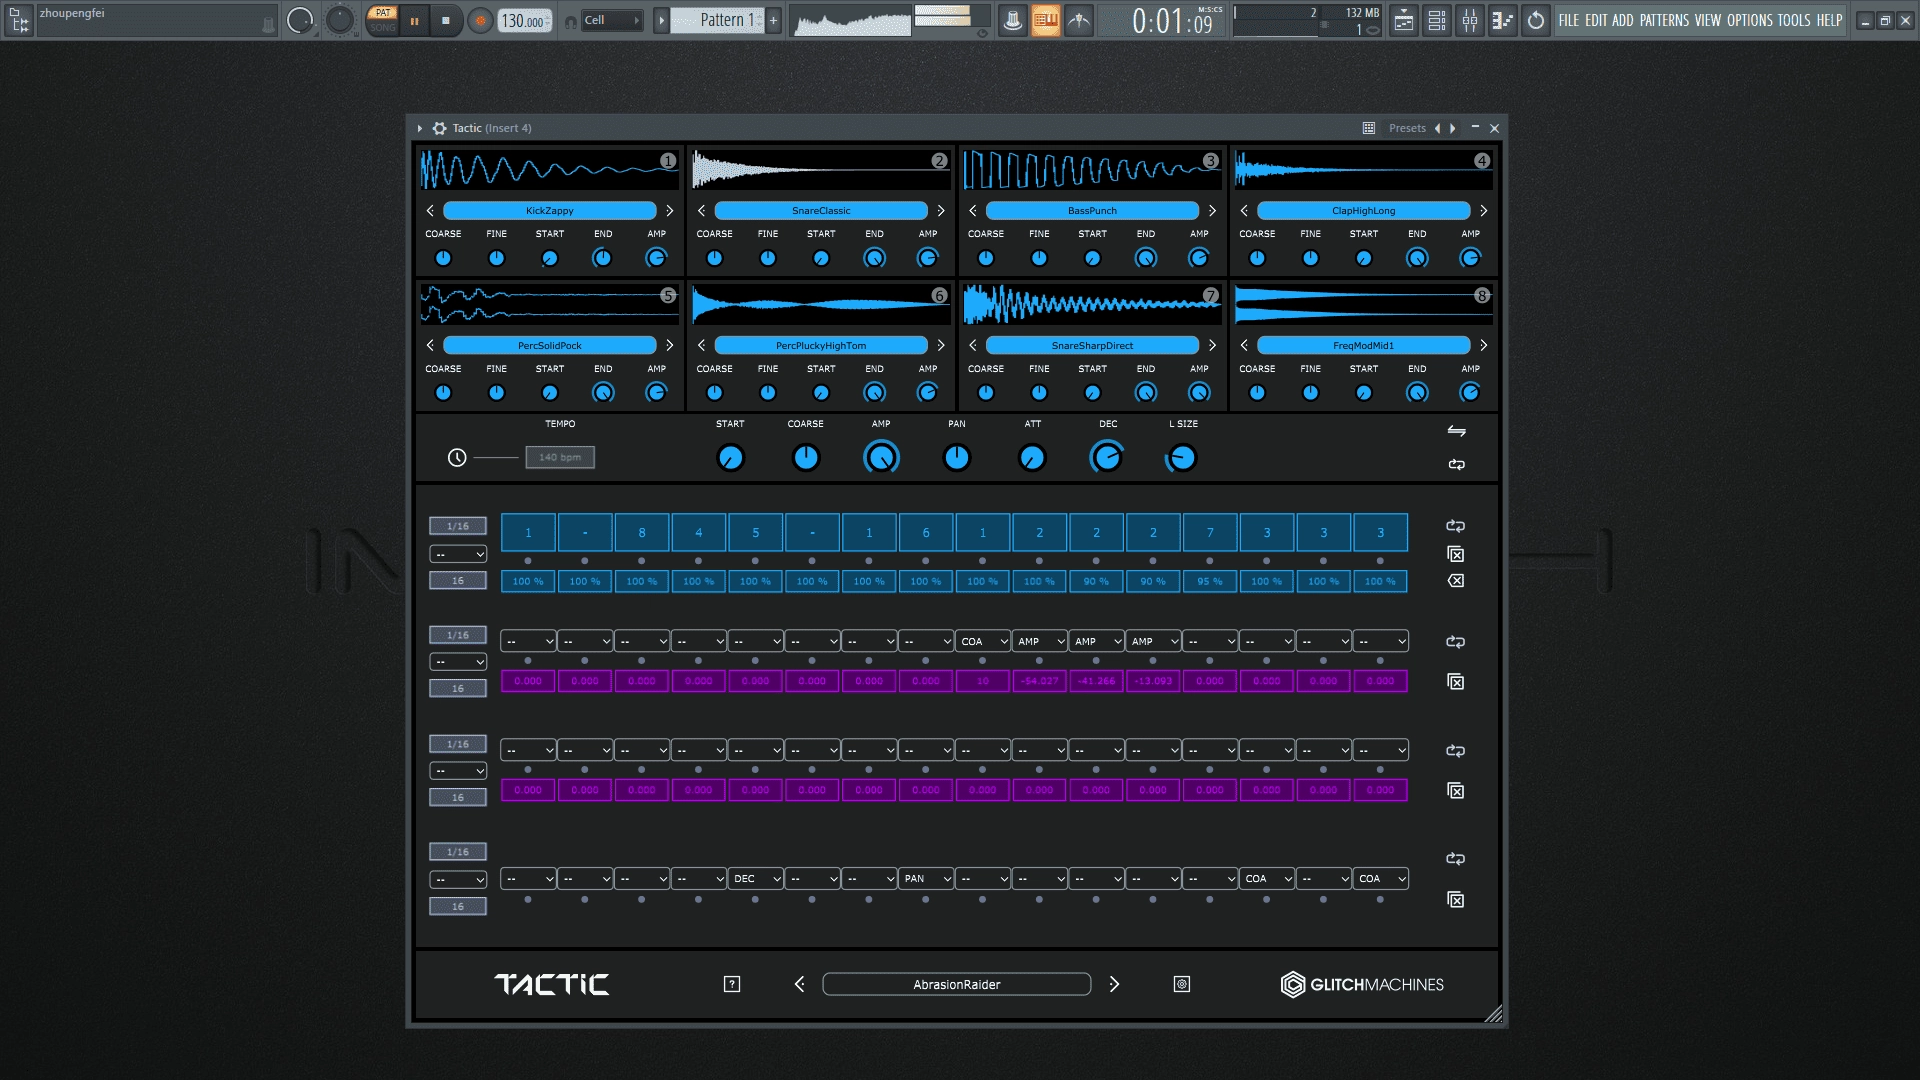Click Presets in the Tactic title bar
1920x1080 pixels.
pos(1407,128)
